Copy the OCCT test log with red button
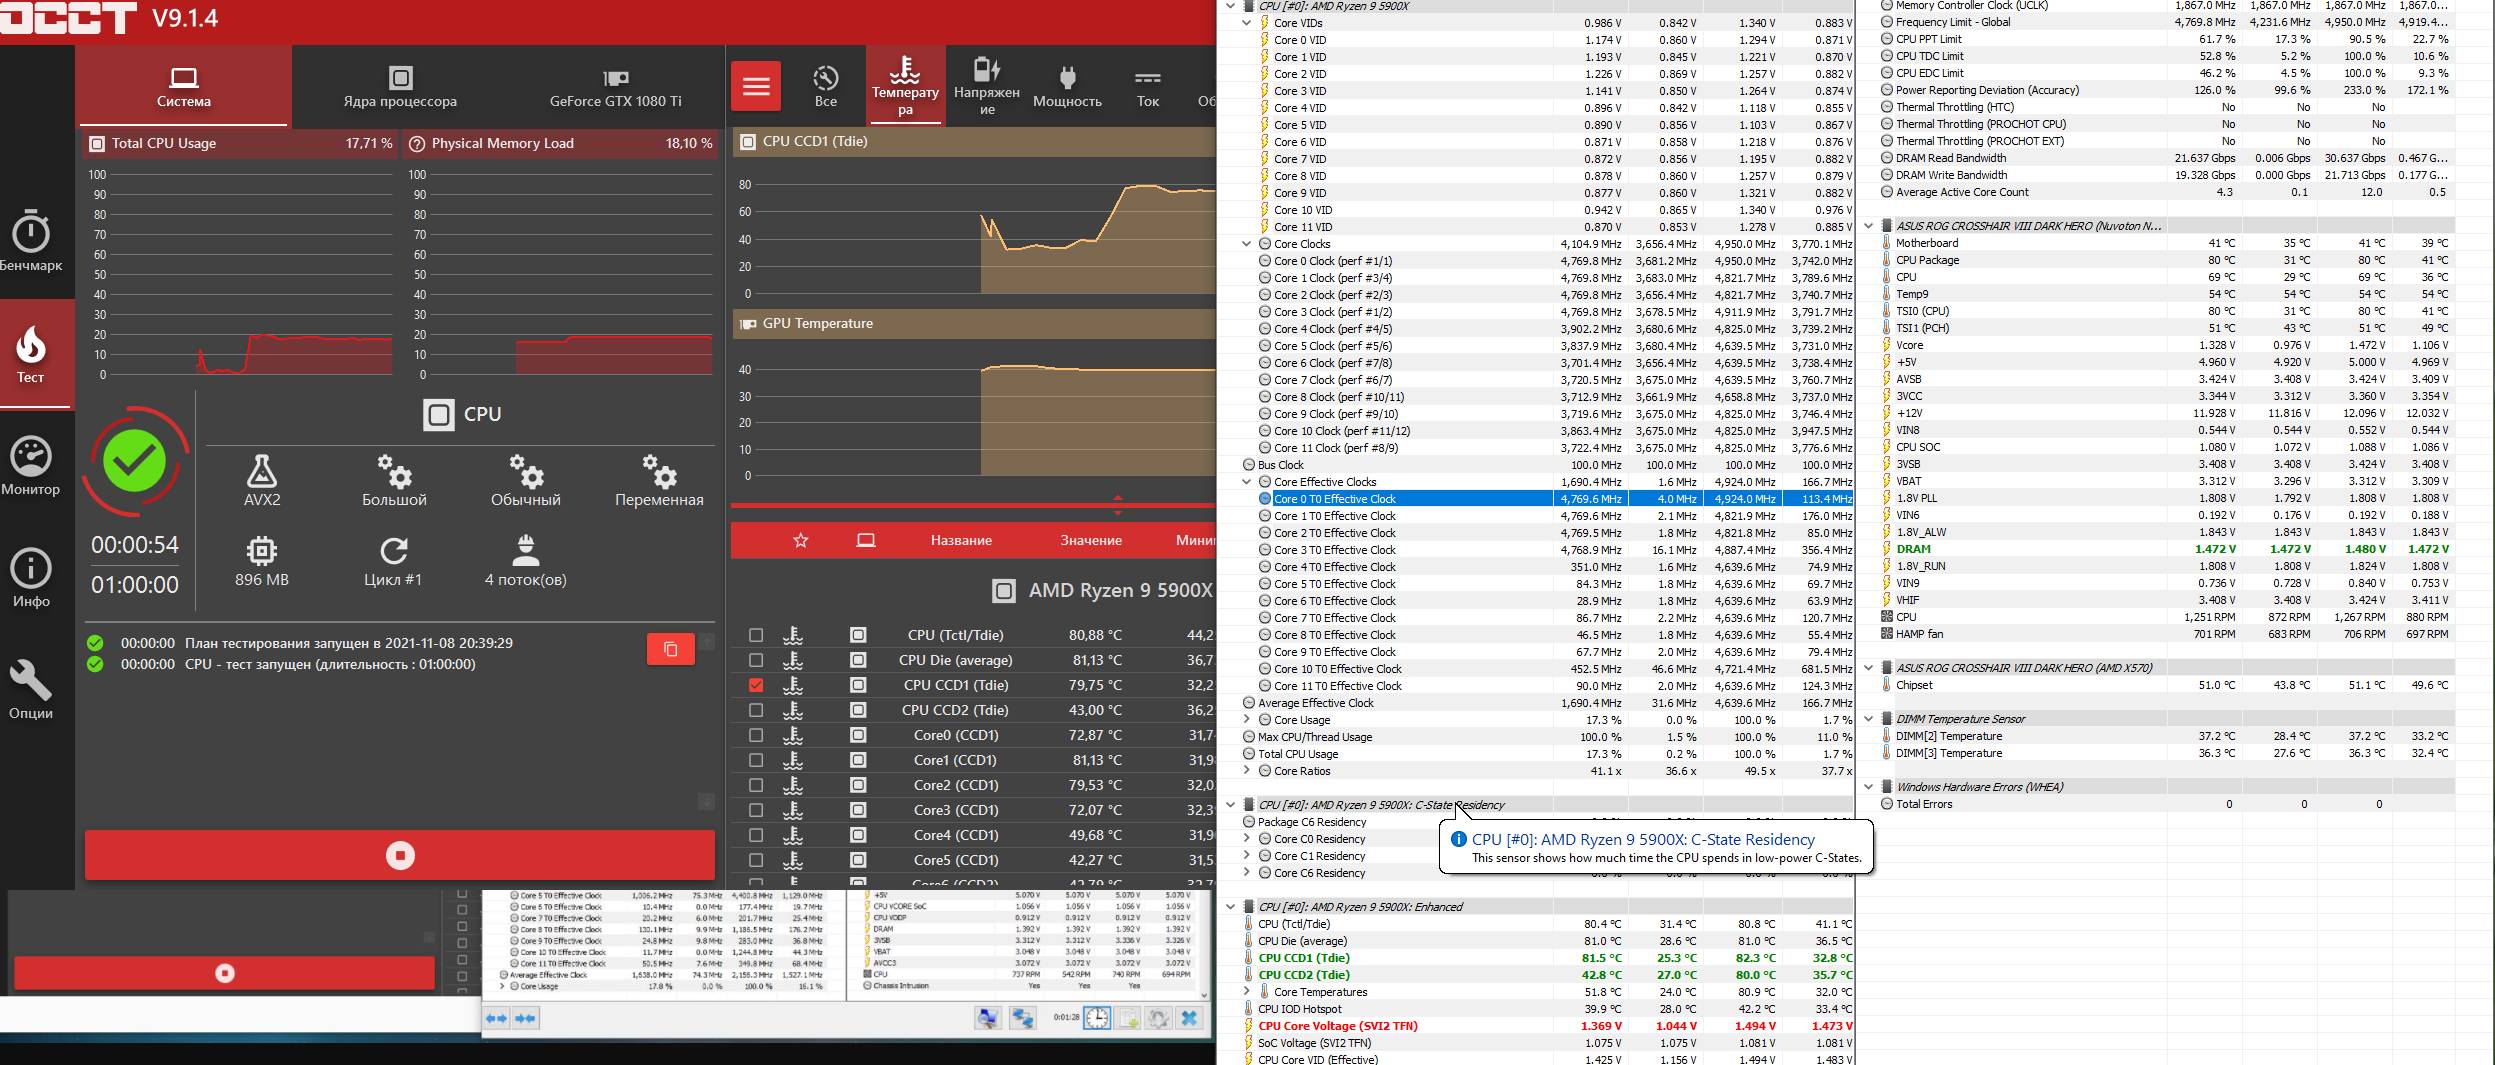 coord(671,649)
